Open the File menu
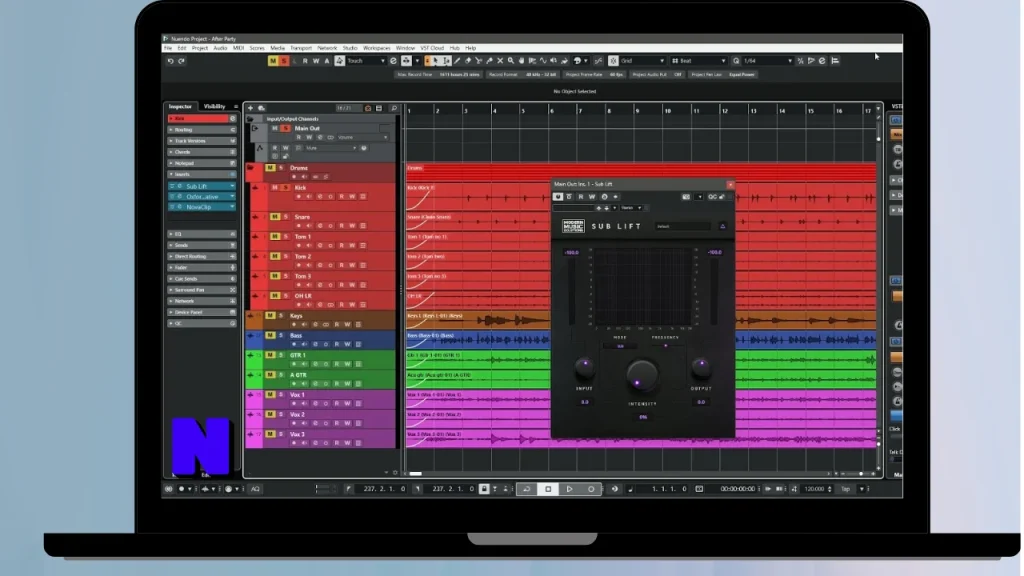Screen dimensions: 1024x576 [168, 48]
